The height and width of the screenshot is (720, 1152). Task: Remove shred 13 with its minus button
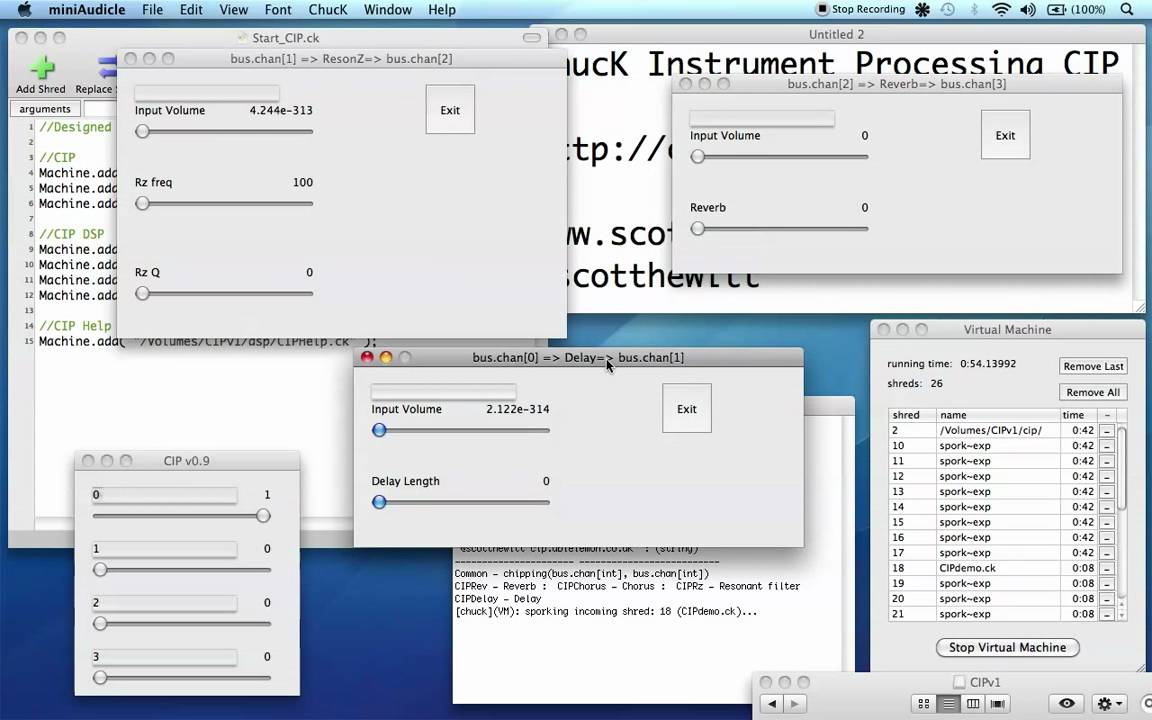click(1106, 492)
